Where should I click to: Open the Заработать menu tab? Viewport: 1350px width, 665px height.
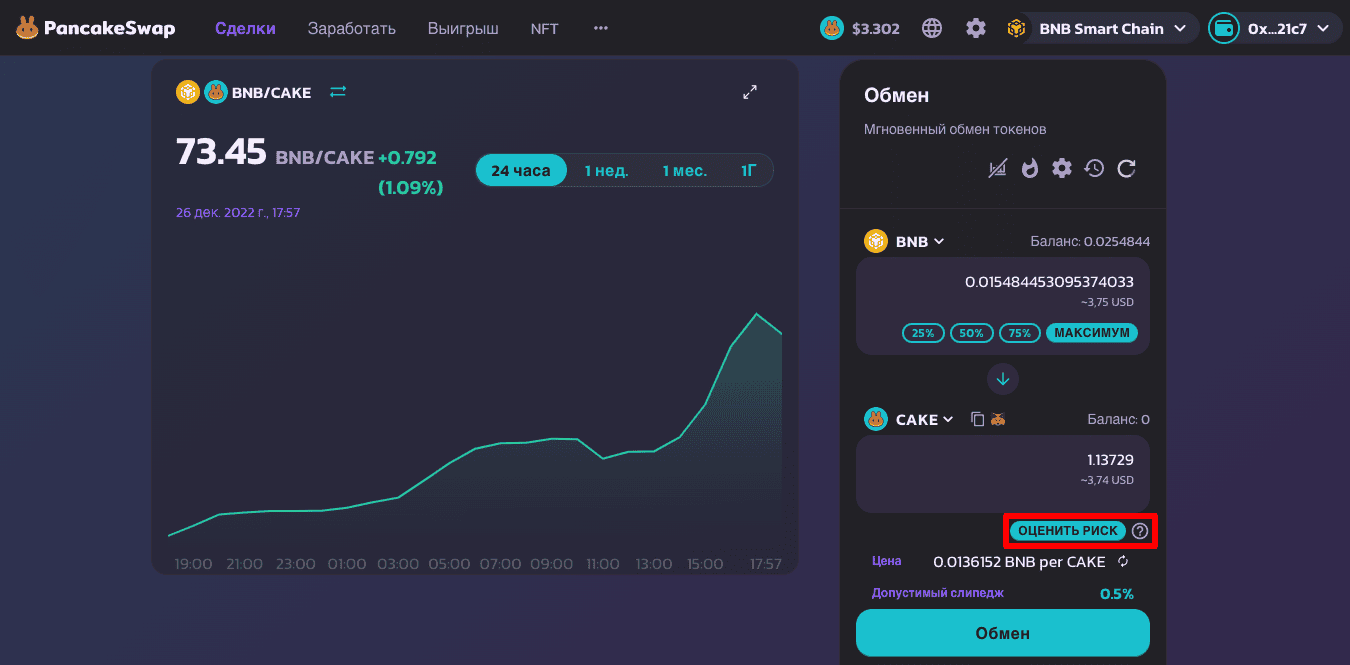click(351, 29)
